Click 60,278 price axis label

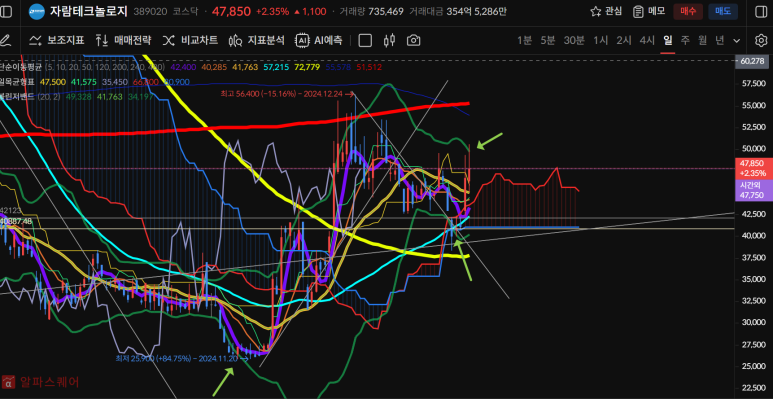click(752, 61)
